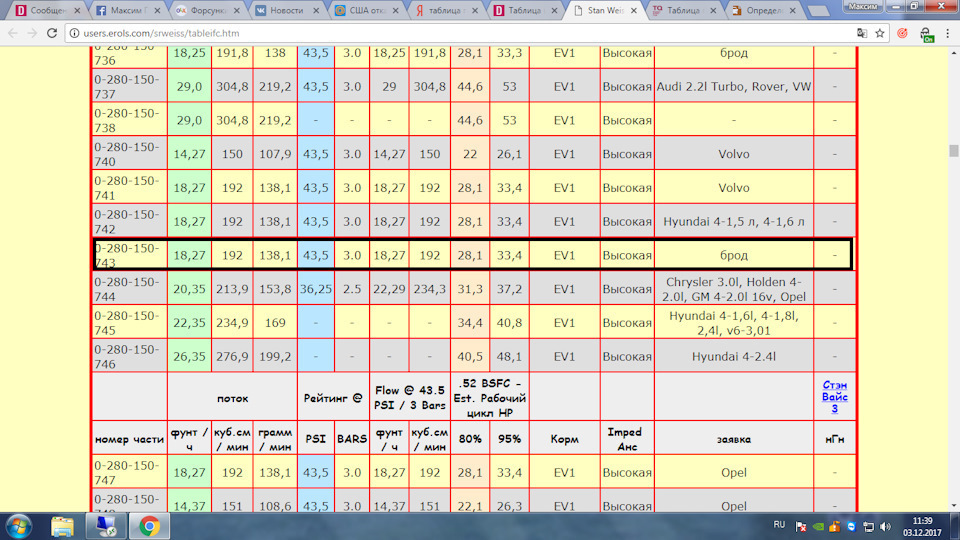Click scroll up arrow of page scrollbar
The image size is (960, 540).
[953, 53]
